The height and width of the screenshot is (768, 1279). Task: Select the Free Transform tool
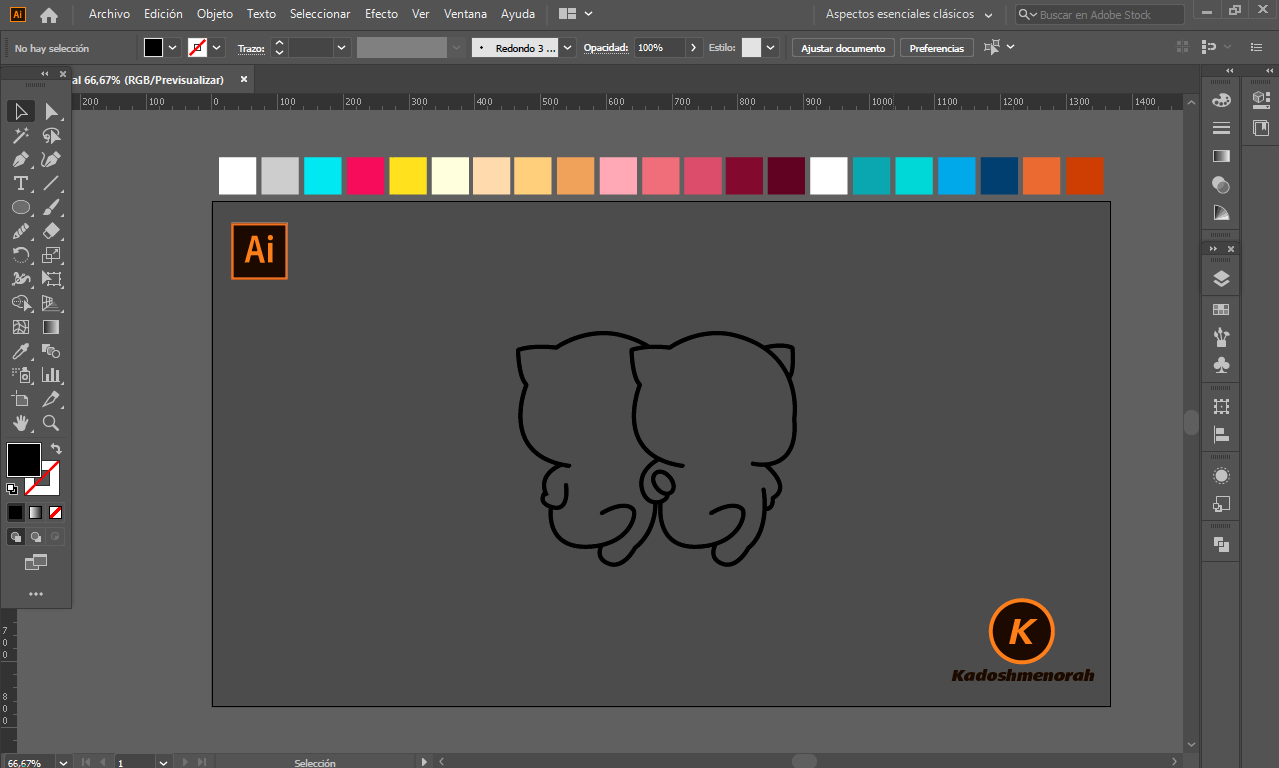(51, 279)
